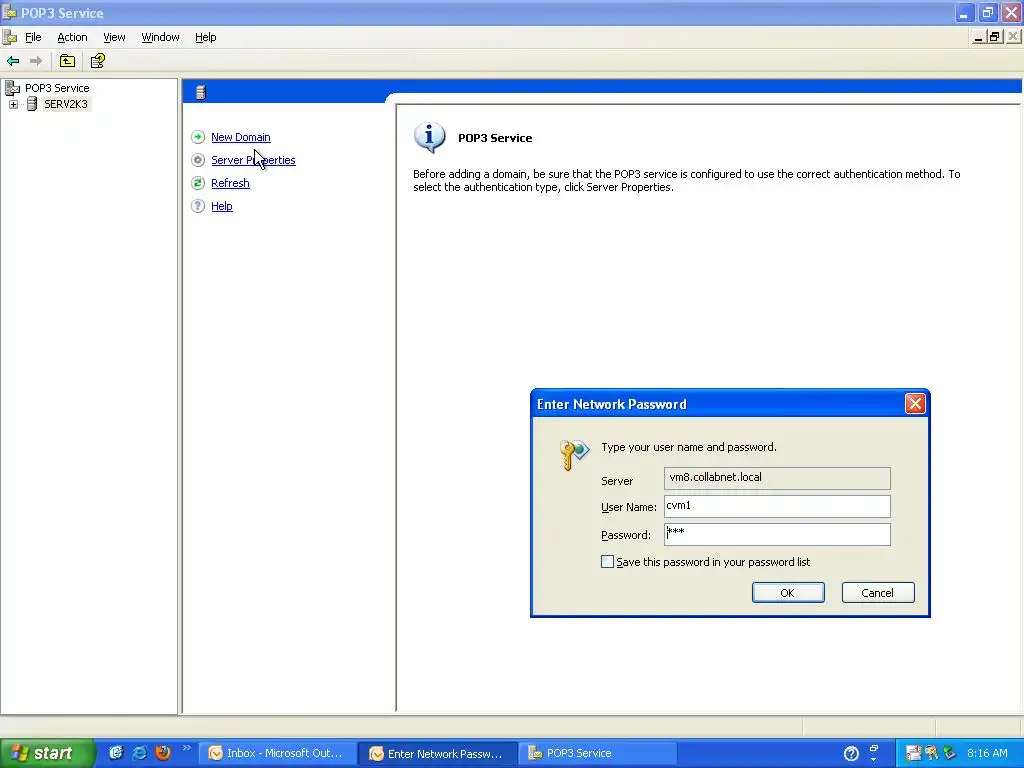Image resolution: width=1024 pixels, height=768 pixels.
Task: Minimize the inner MMC console window
Action: pos(978,37)
